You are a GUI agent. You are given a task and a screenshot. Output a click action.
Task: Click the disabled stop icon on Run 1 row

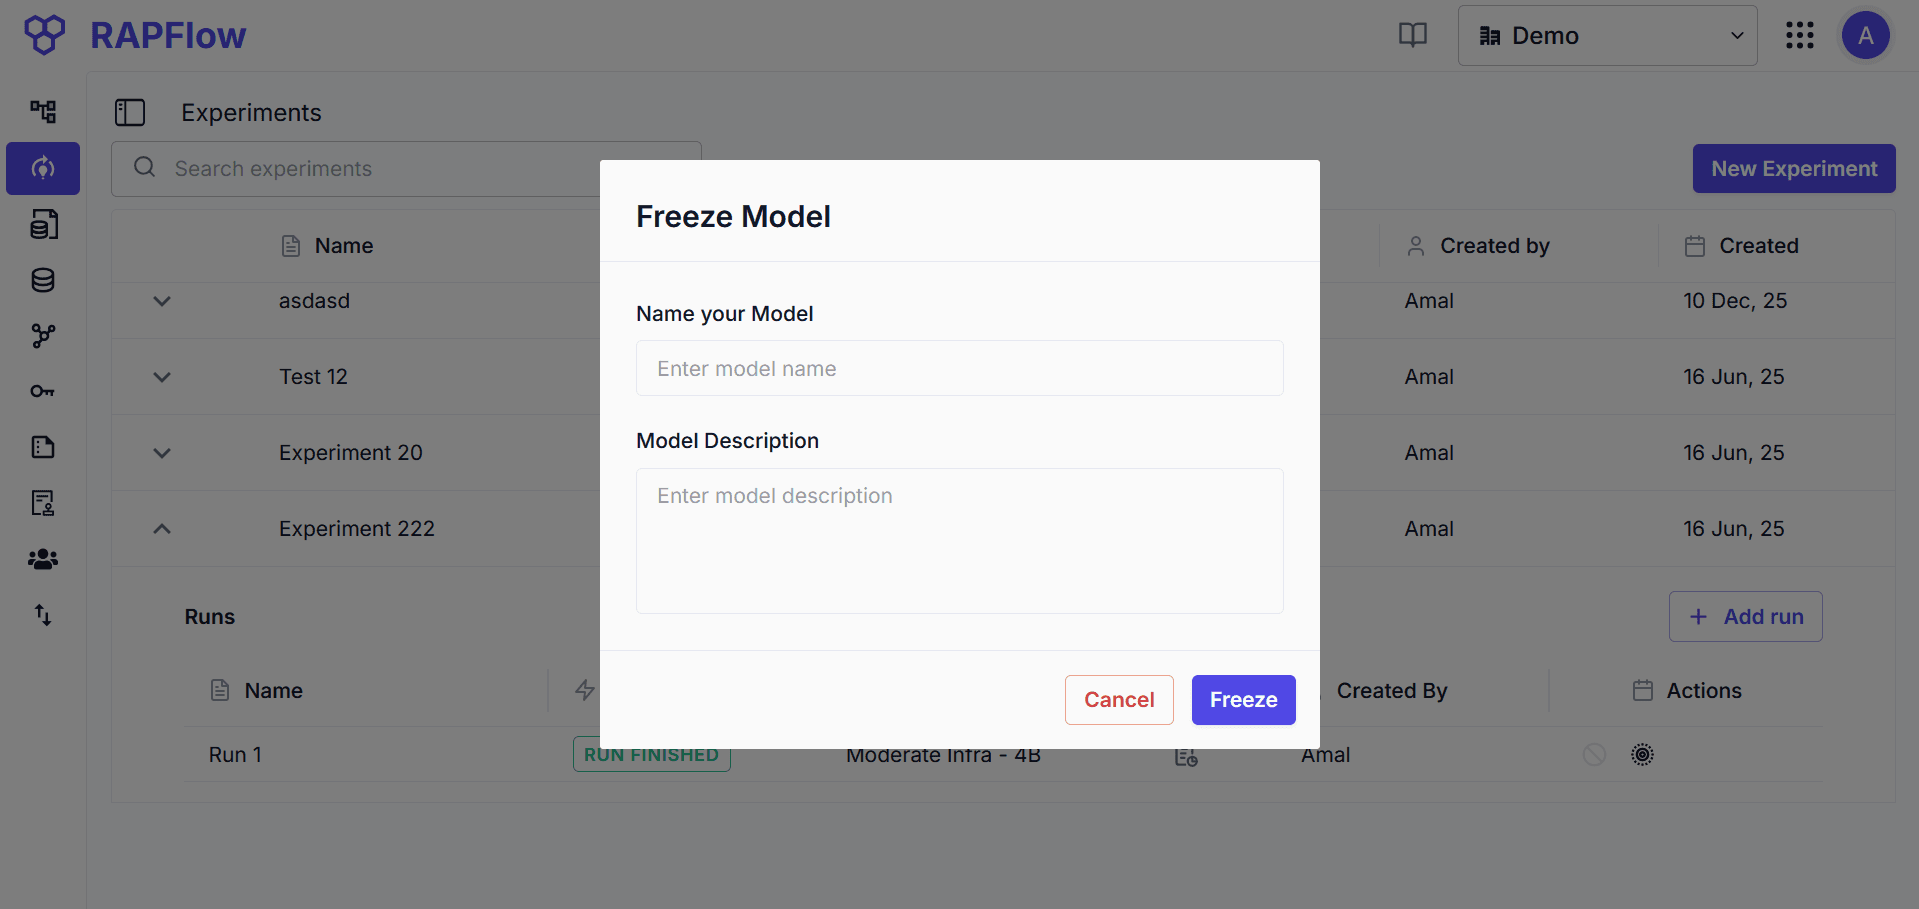(x=1594, y=754)
